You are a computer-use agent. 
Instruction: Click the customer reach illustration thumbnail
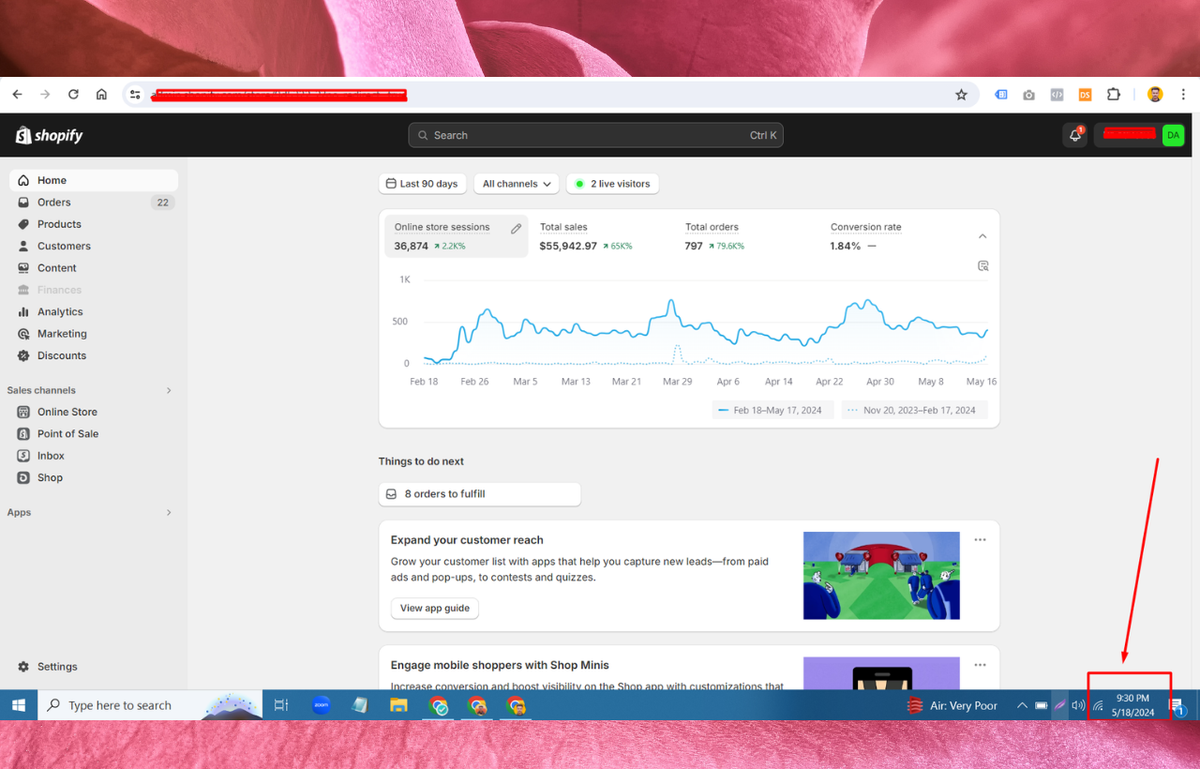(882, 575)
